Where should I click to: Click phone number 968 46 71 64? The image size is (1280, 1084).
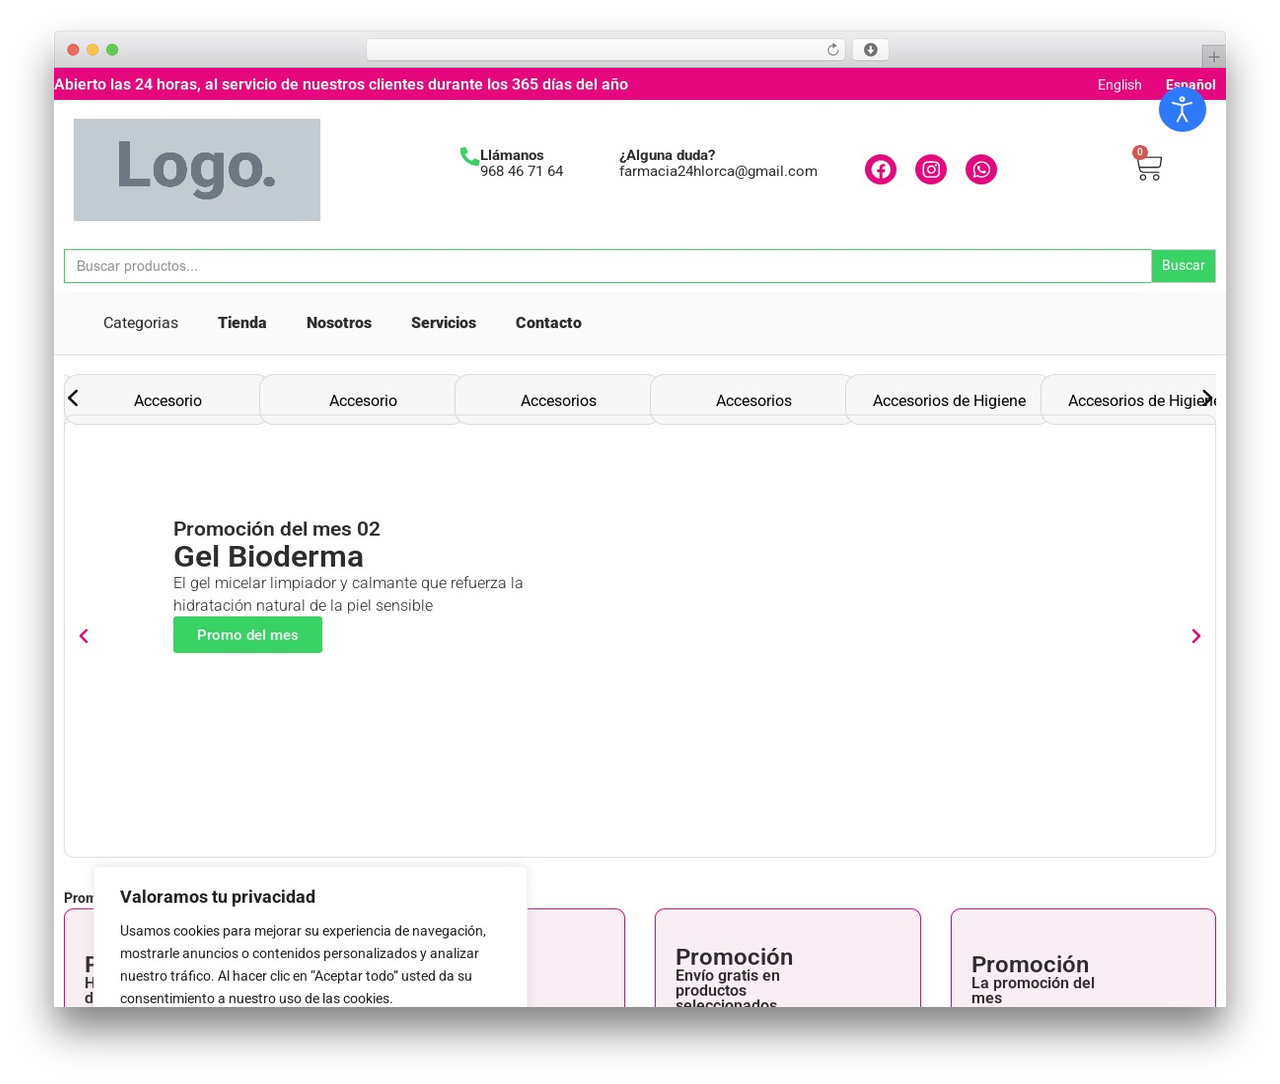[521, 171]
